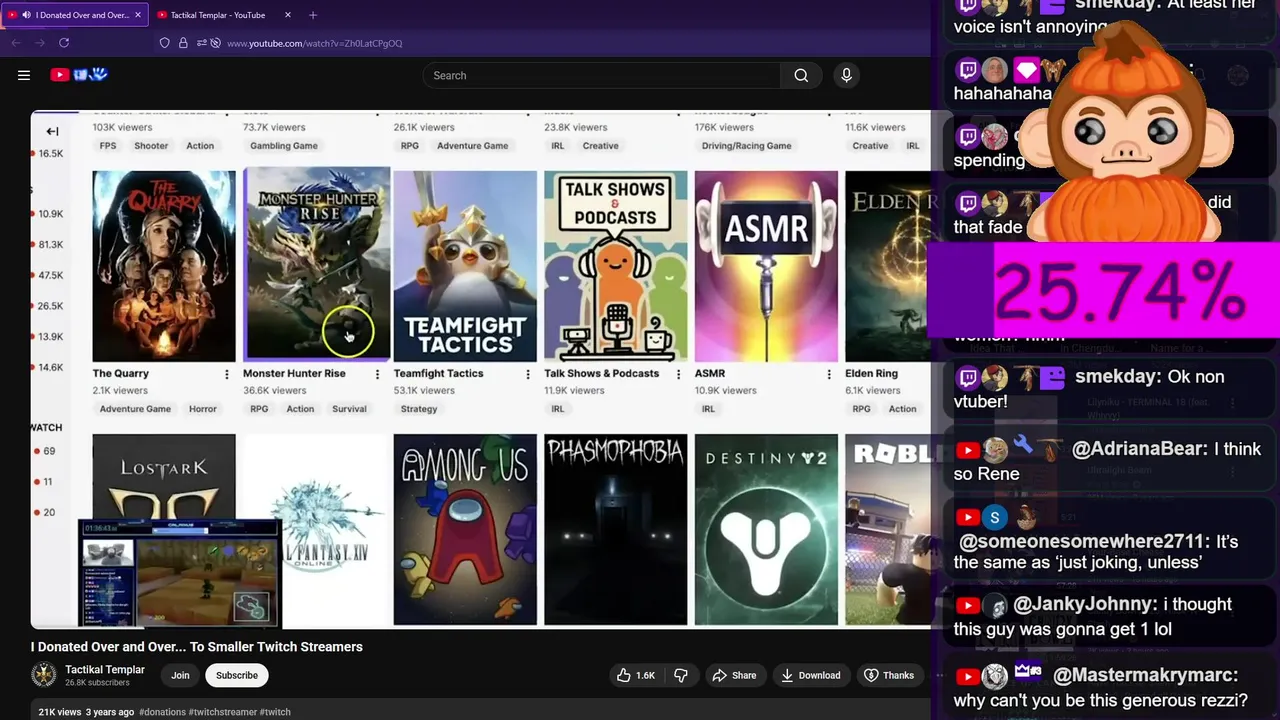Screen dimensions: 1280x720
Task: Click the search magnifier button
Action: click(x=801, y=75)
